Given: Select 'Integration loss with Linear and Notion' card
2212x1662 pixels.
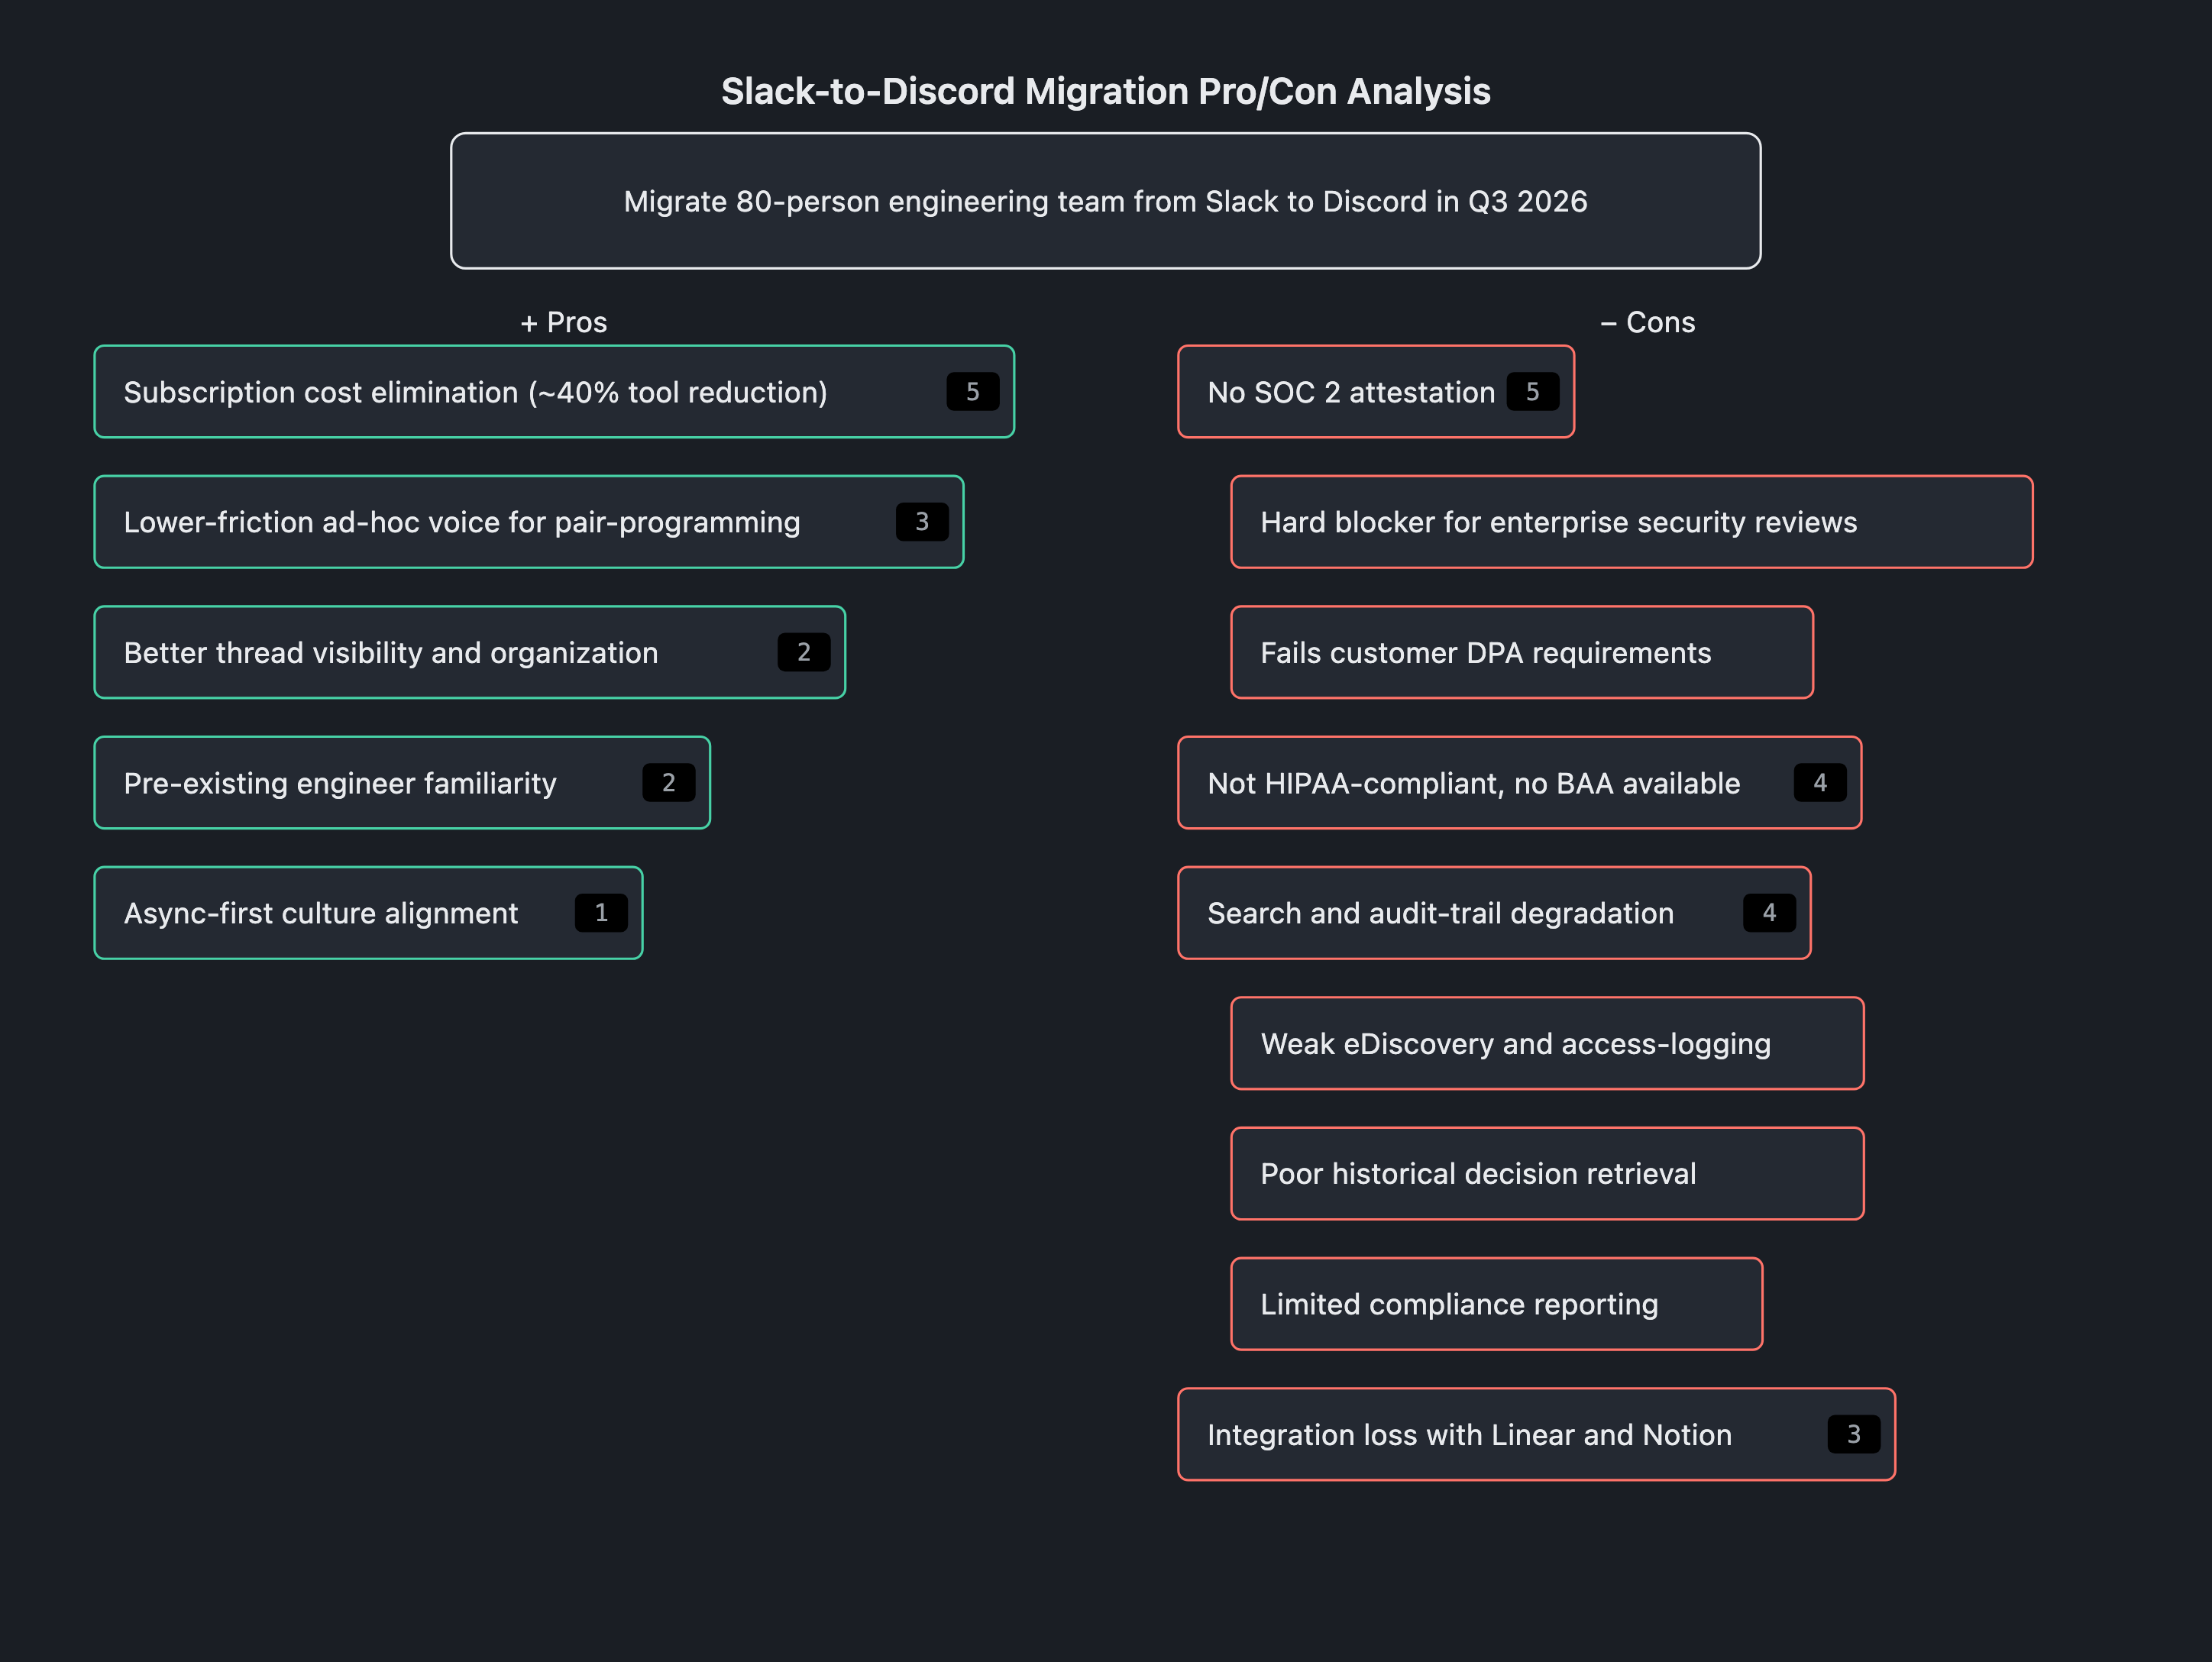Looking at the screenshot, I should point(1537,1434).
